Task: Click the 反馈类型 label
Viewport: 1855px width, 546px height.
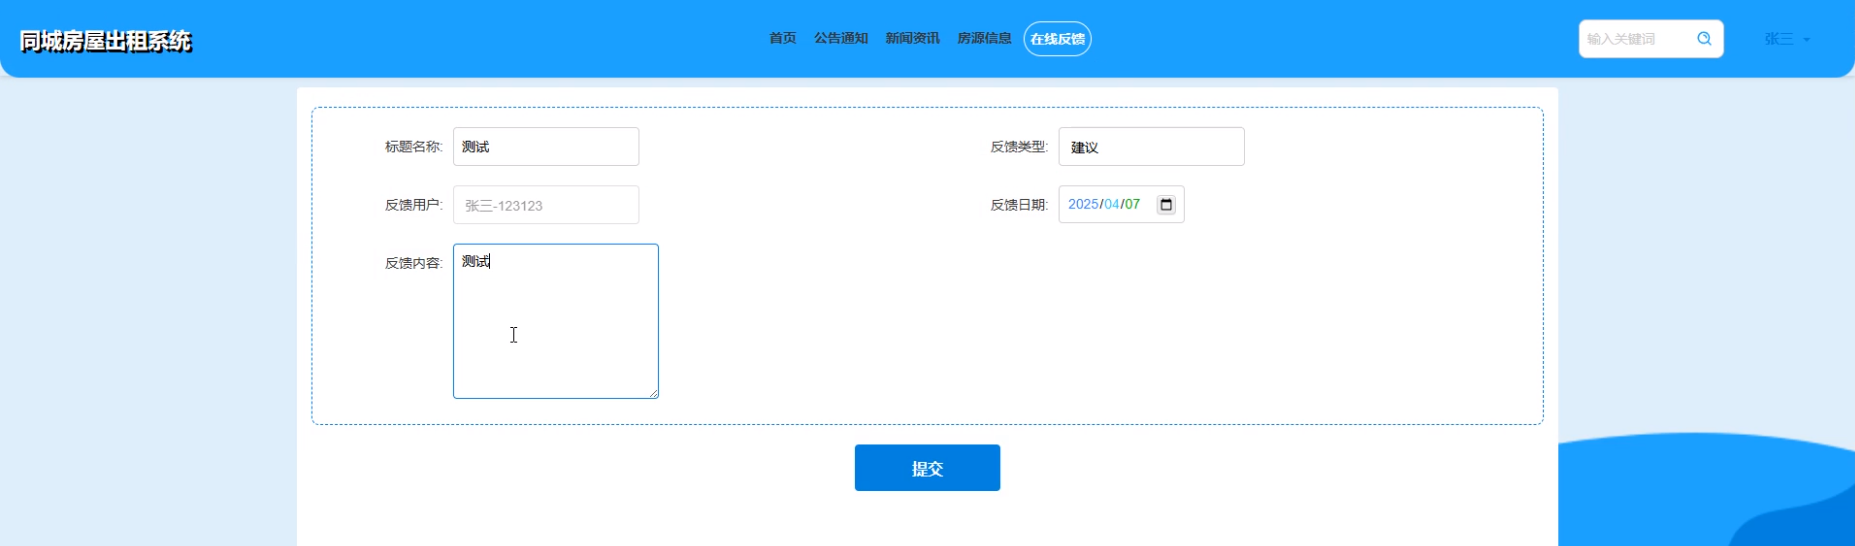Action: (1019, 147)
